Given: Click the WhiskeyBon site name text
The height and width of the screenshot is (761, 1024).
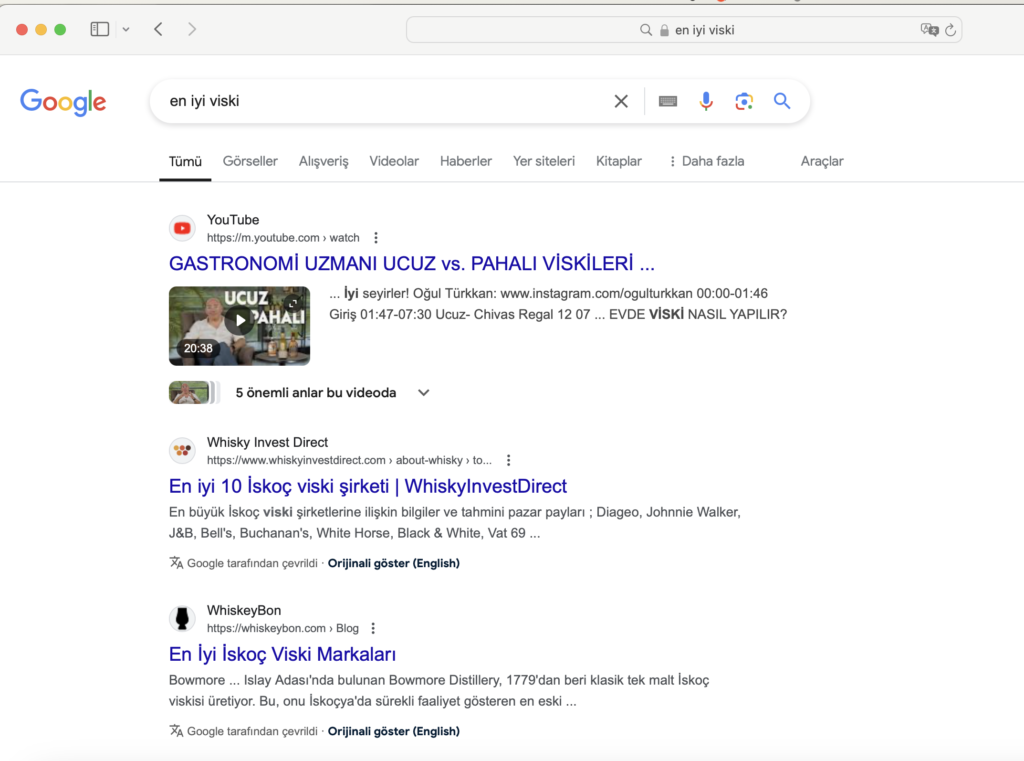Looking at the screenshot, I should click(244, 610).
